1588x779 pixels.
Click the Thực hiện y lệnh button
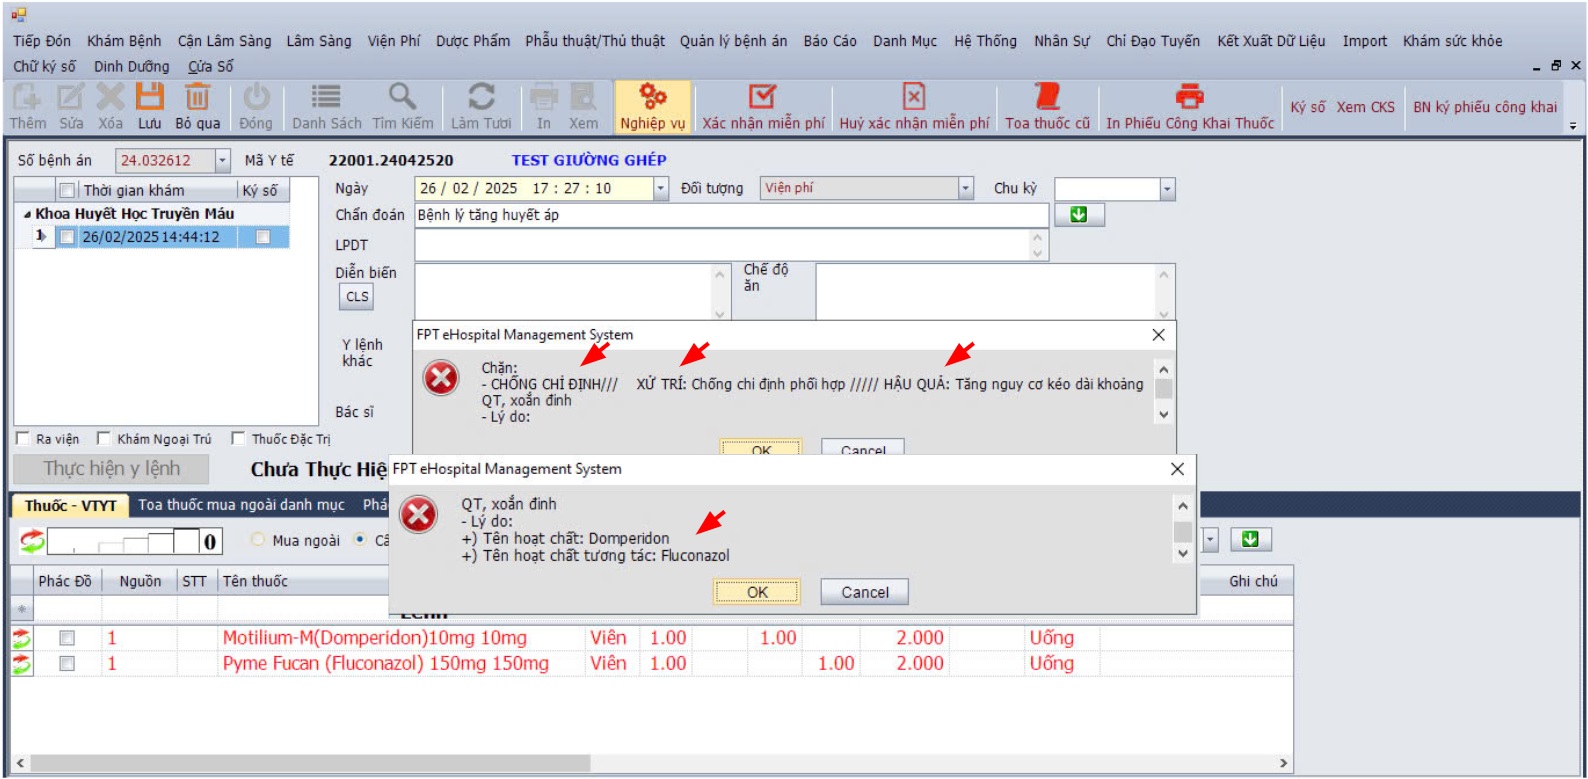pos(112,469)
